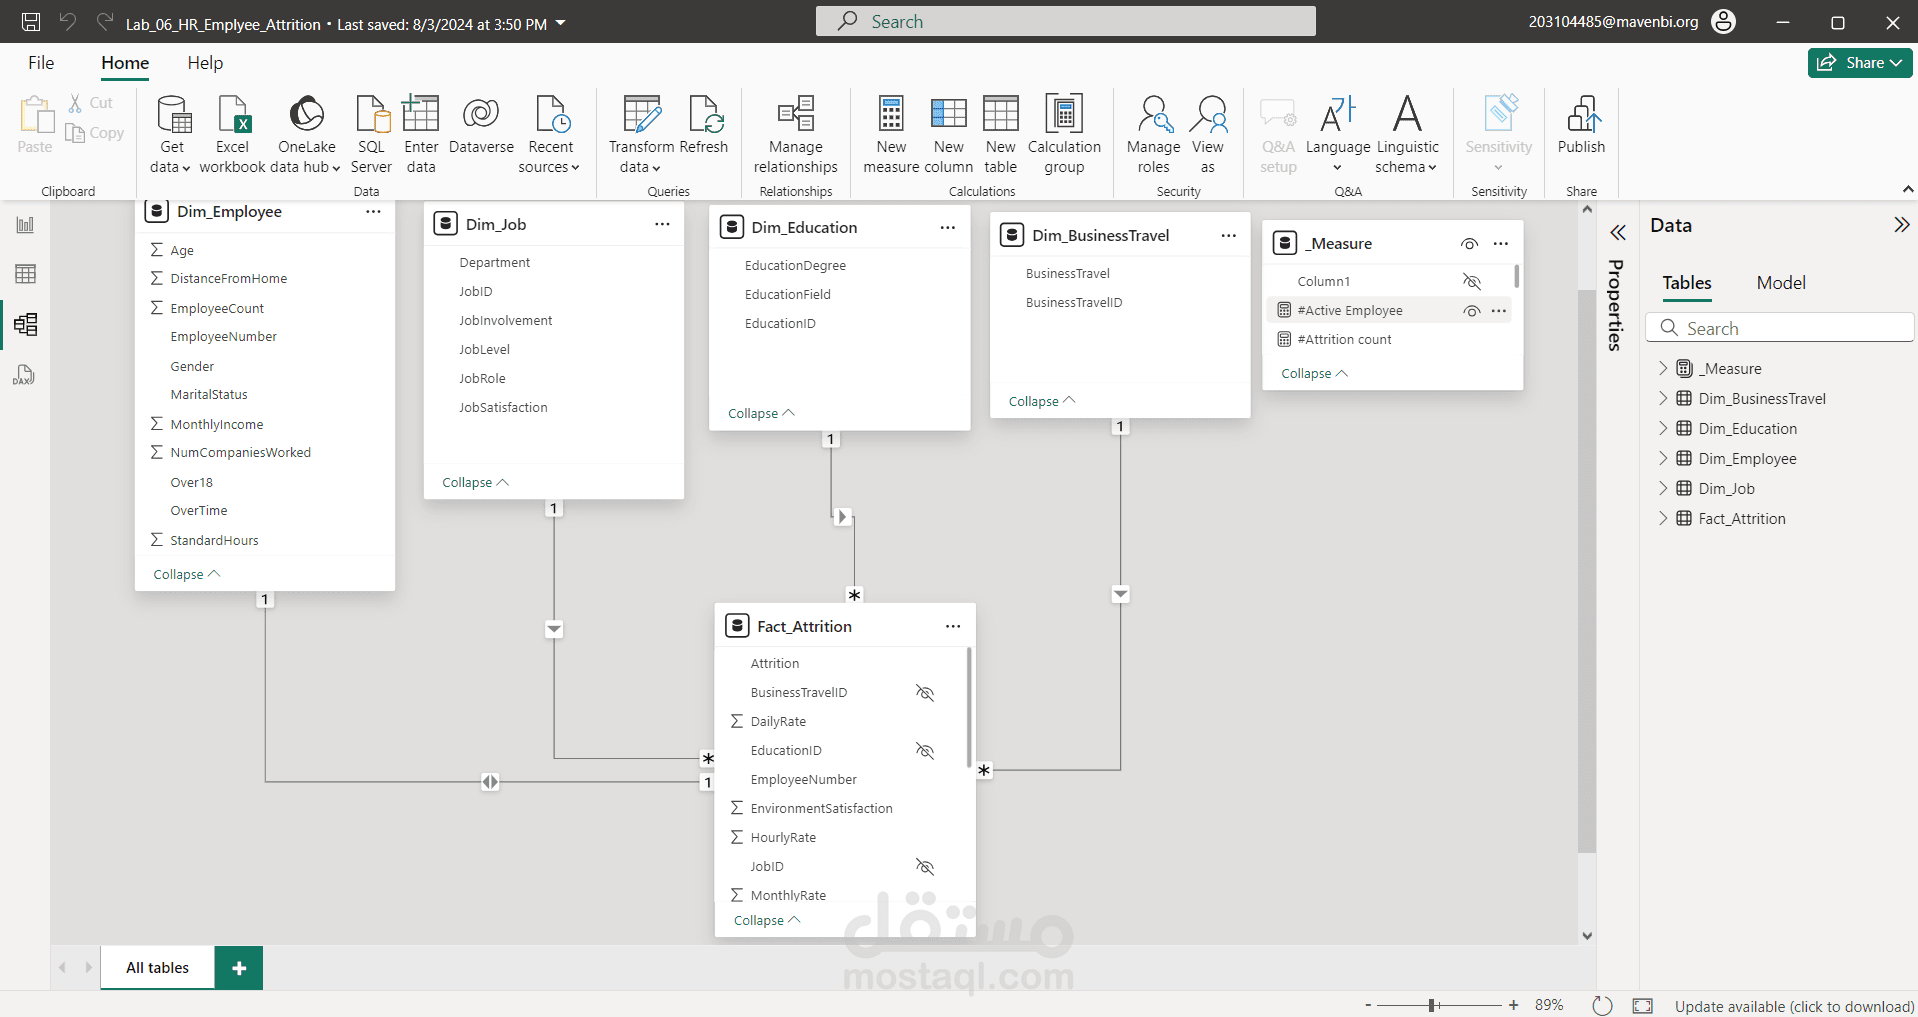Open Recent sources list
The width and height of the screenshot is (1918, 1017).
pos(550,134)
